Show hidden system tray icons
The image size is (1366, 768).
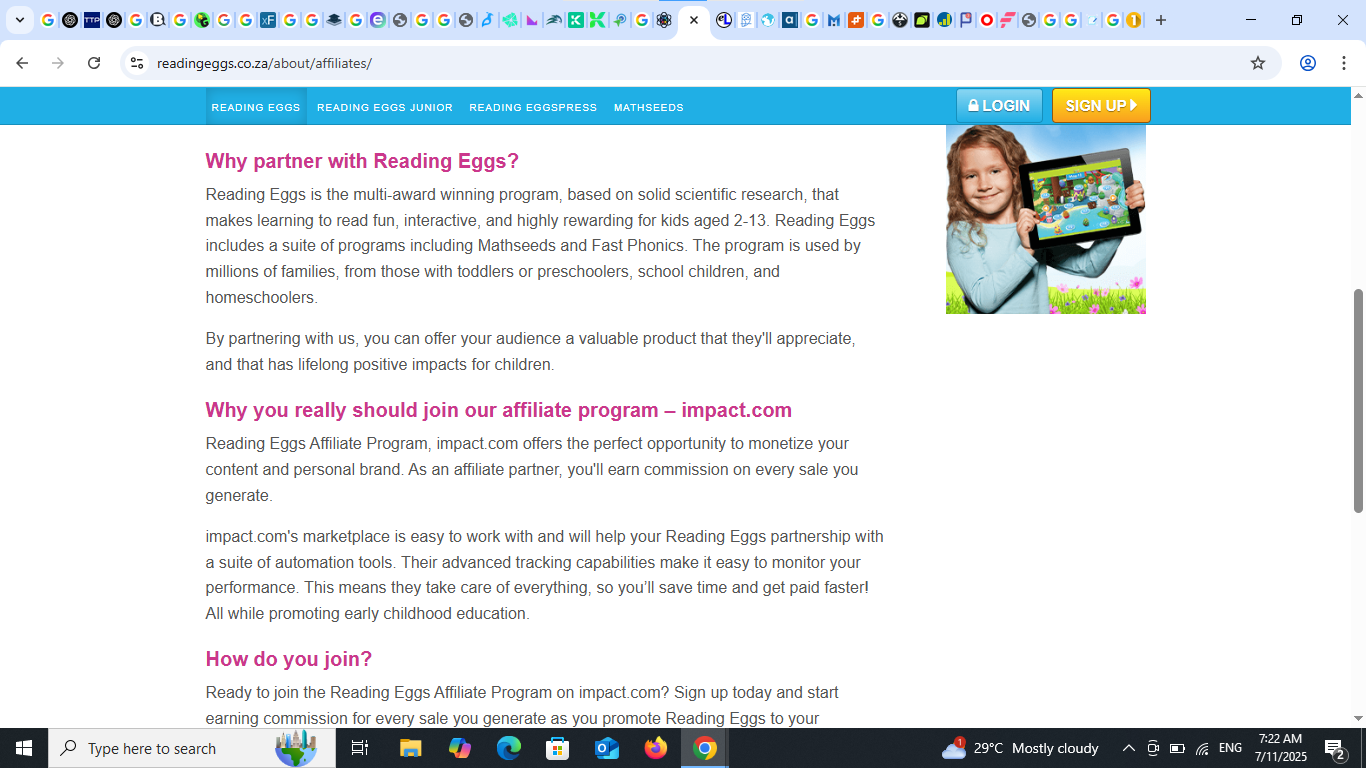[x=1129, y=748]
